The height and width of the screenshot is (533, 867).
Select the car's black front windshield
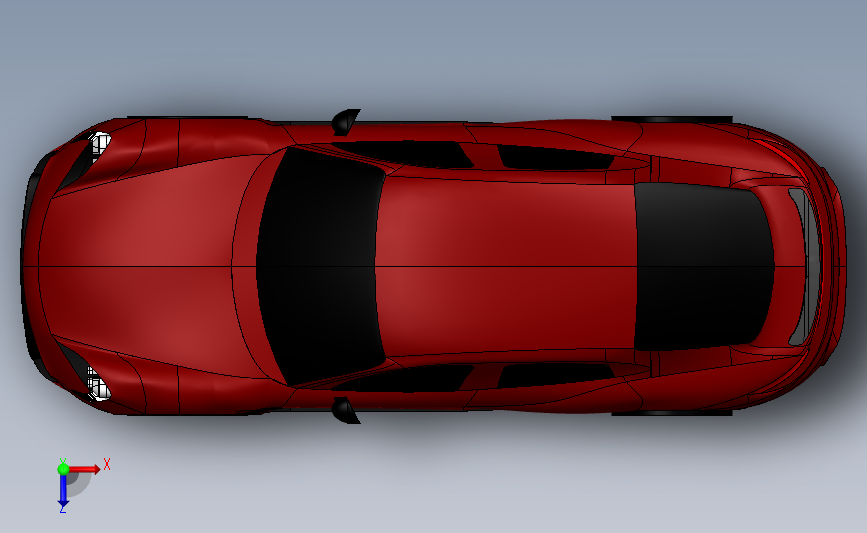321,266
